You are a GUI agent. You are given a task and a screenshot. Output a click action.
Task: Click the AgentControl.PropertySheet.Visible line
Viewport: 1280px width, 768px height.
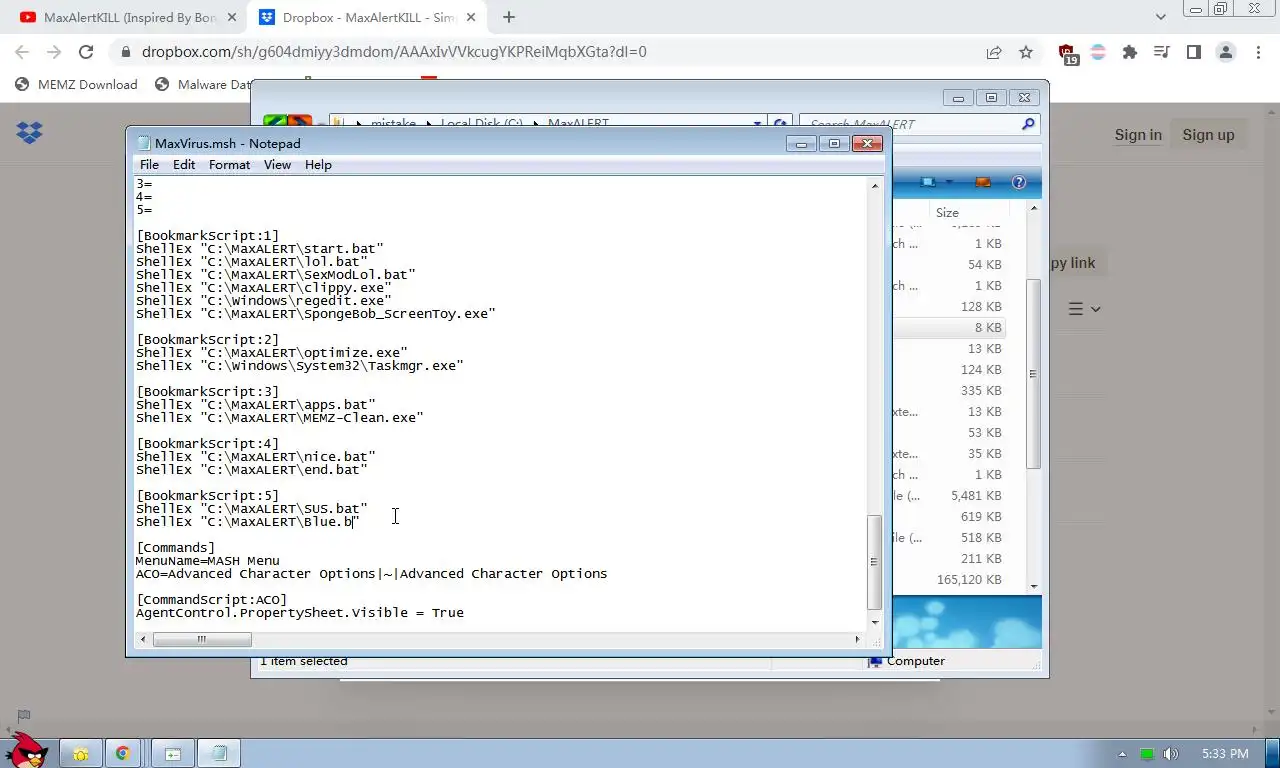[x=300, y=613]
